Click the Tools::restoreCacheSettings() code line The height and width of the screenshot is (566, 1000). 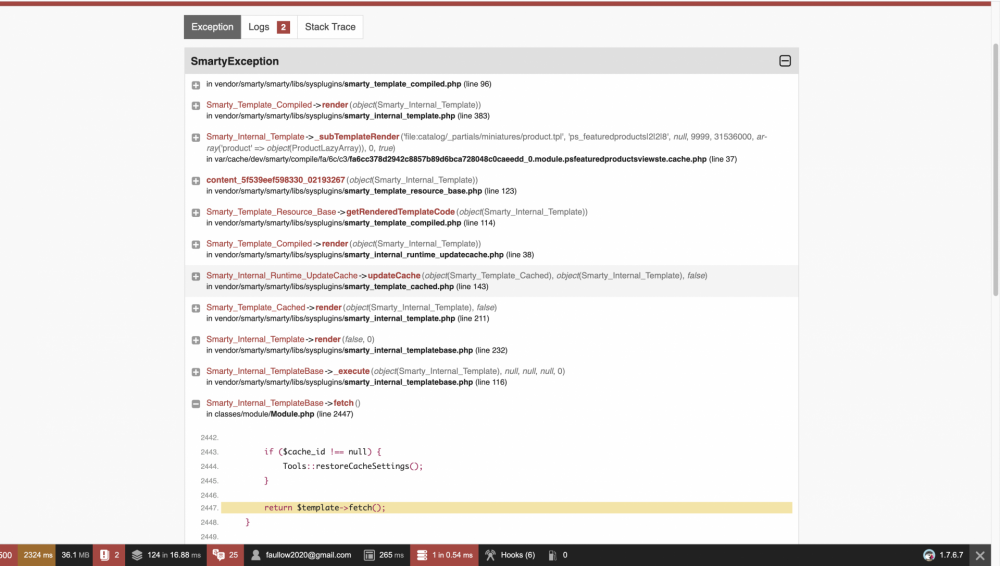(x=353, y=466)
